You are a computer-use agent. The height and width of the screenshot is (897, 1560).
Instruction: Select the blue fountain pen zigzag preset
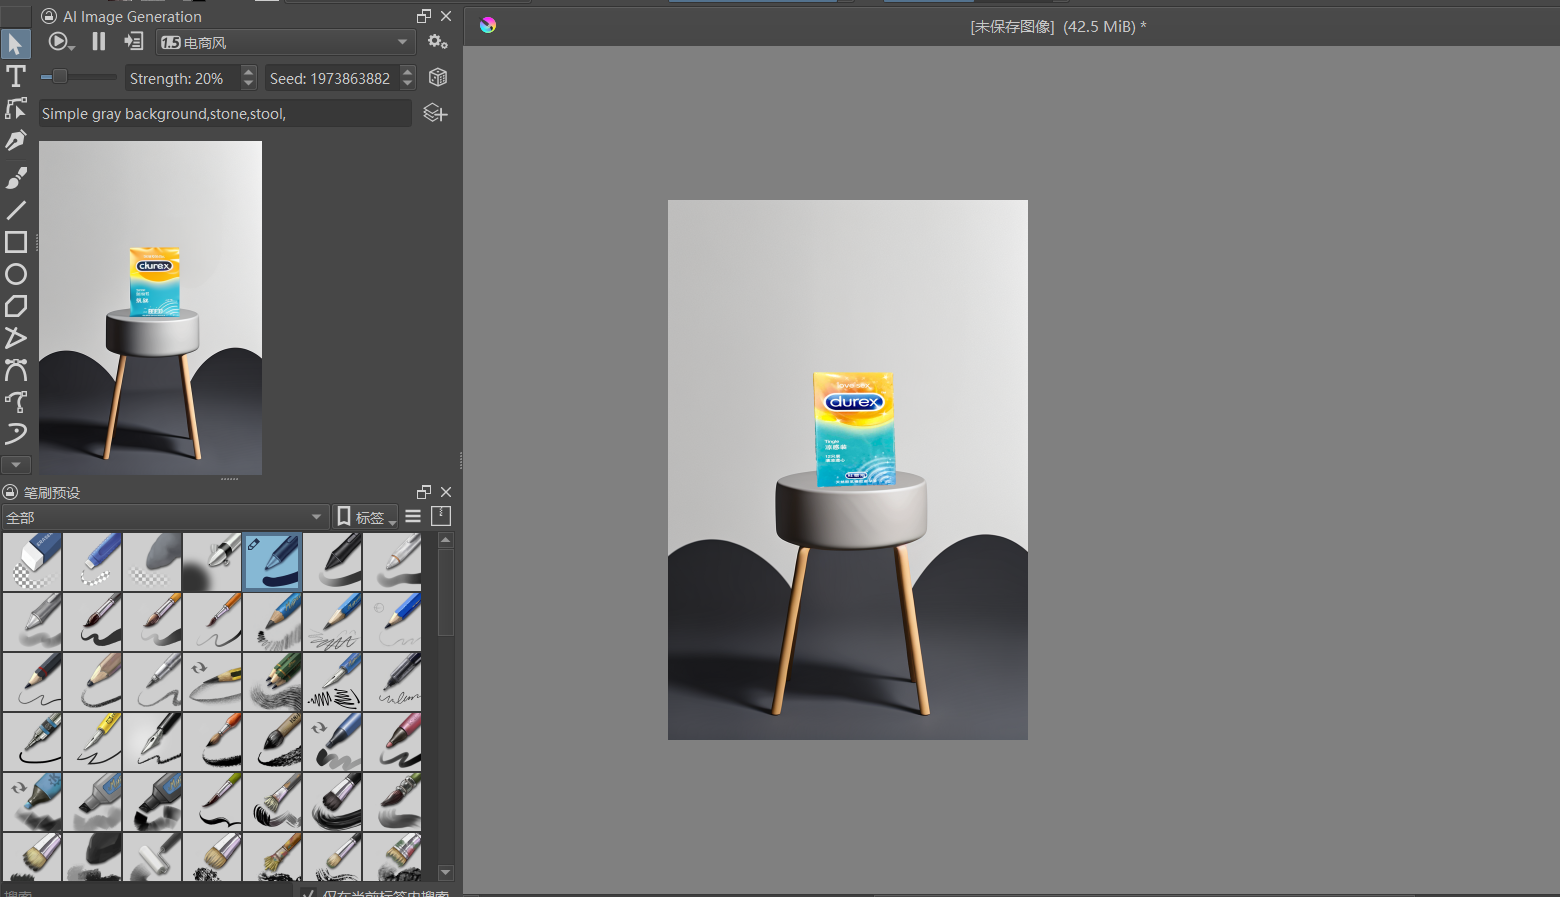point(332,681)
